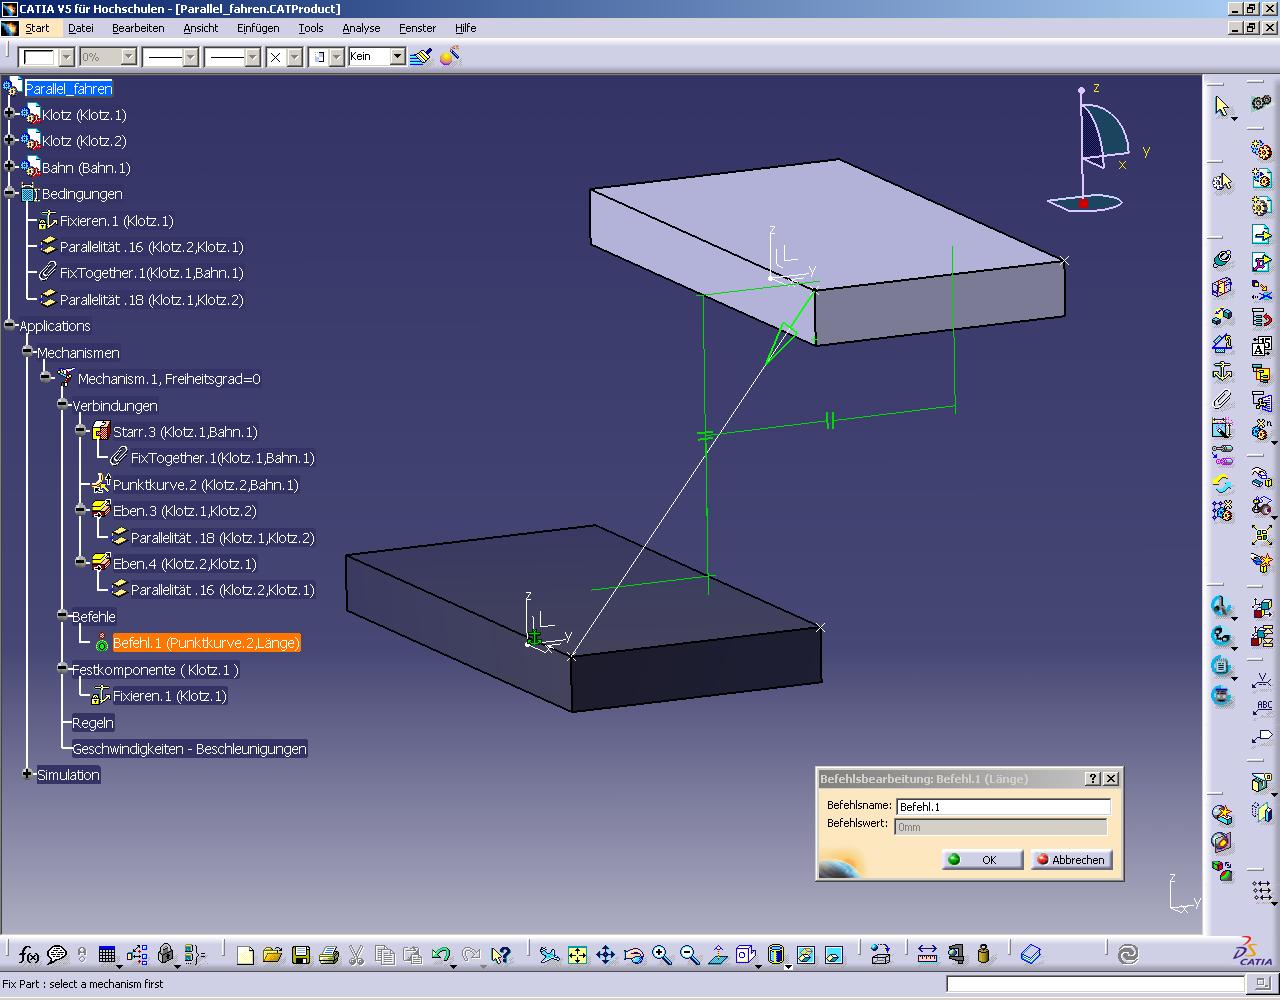
Task: Open the Kein layer dropdown
Action: click(397, 57)
